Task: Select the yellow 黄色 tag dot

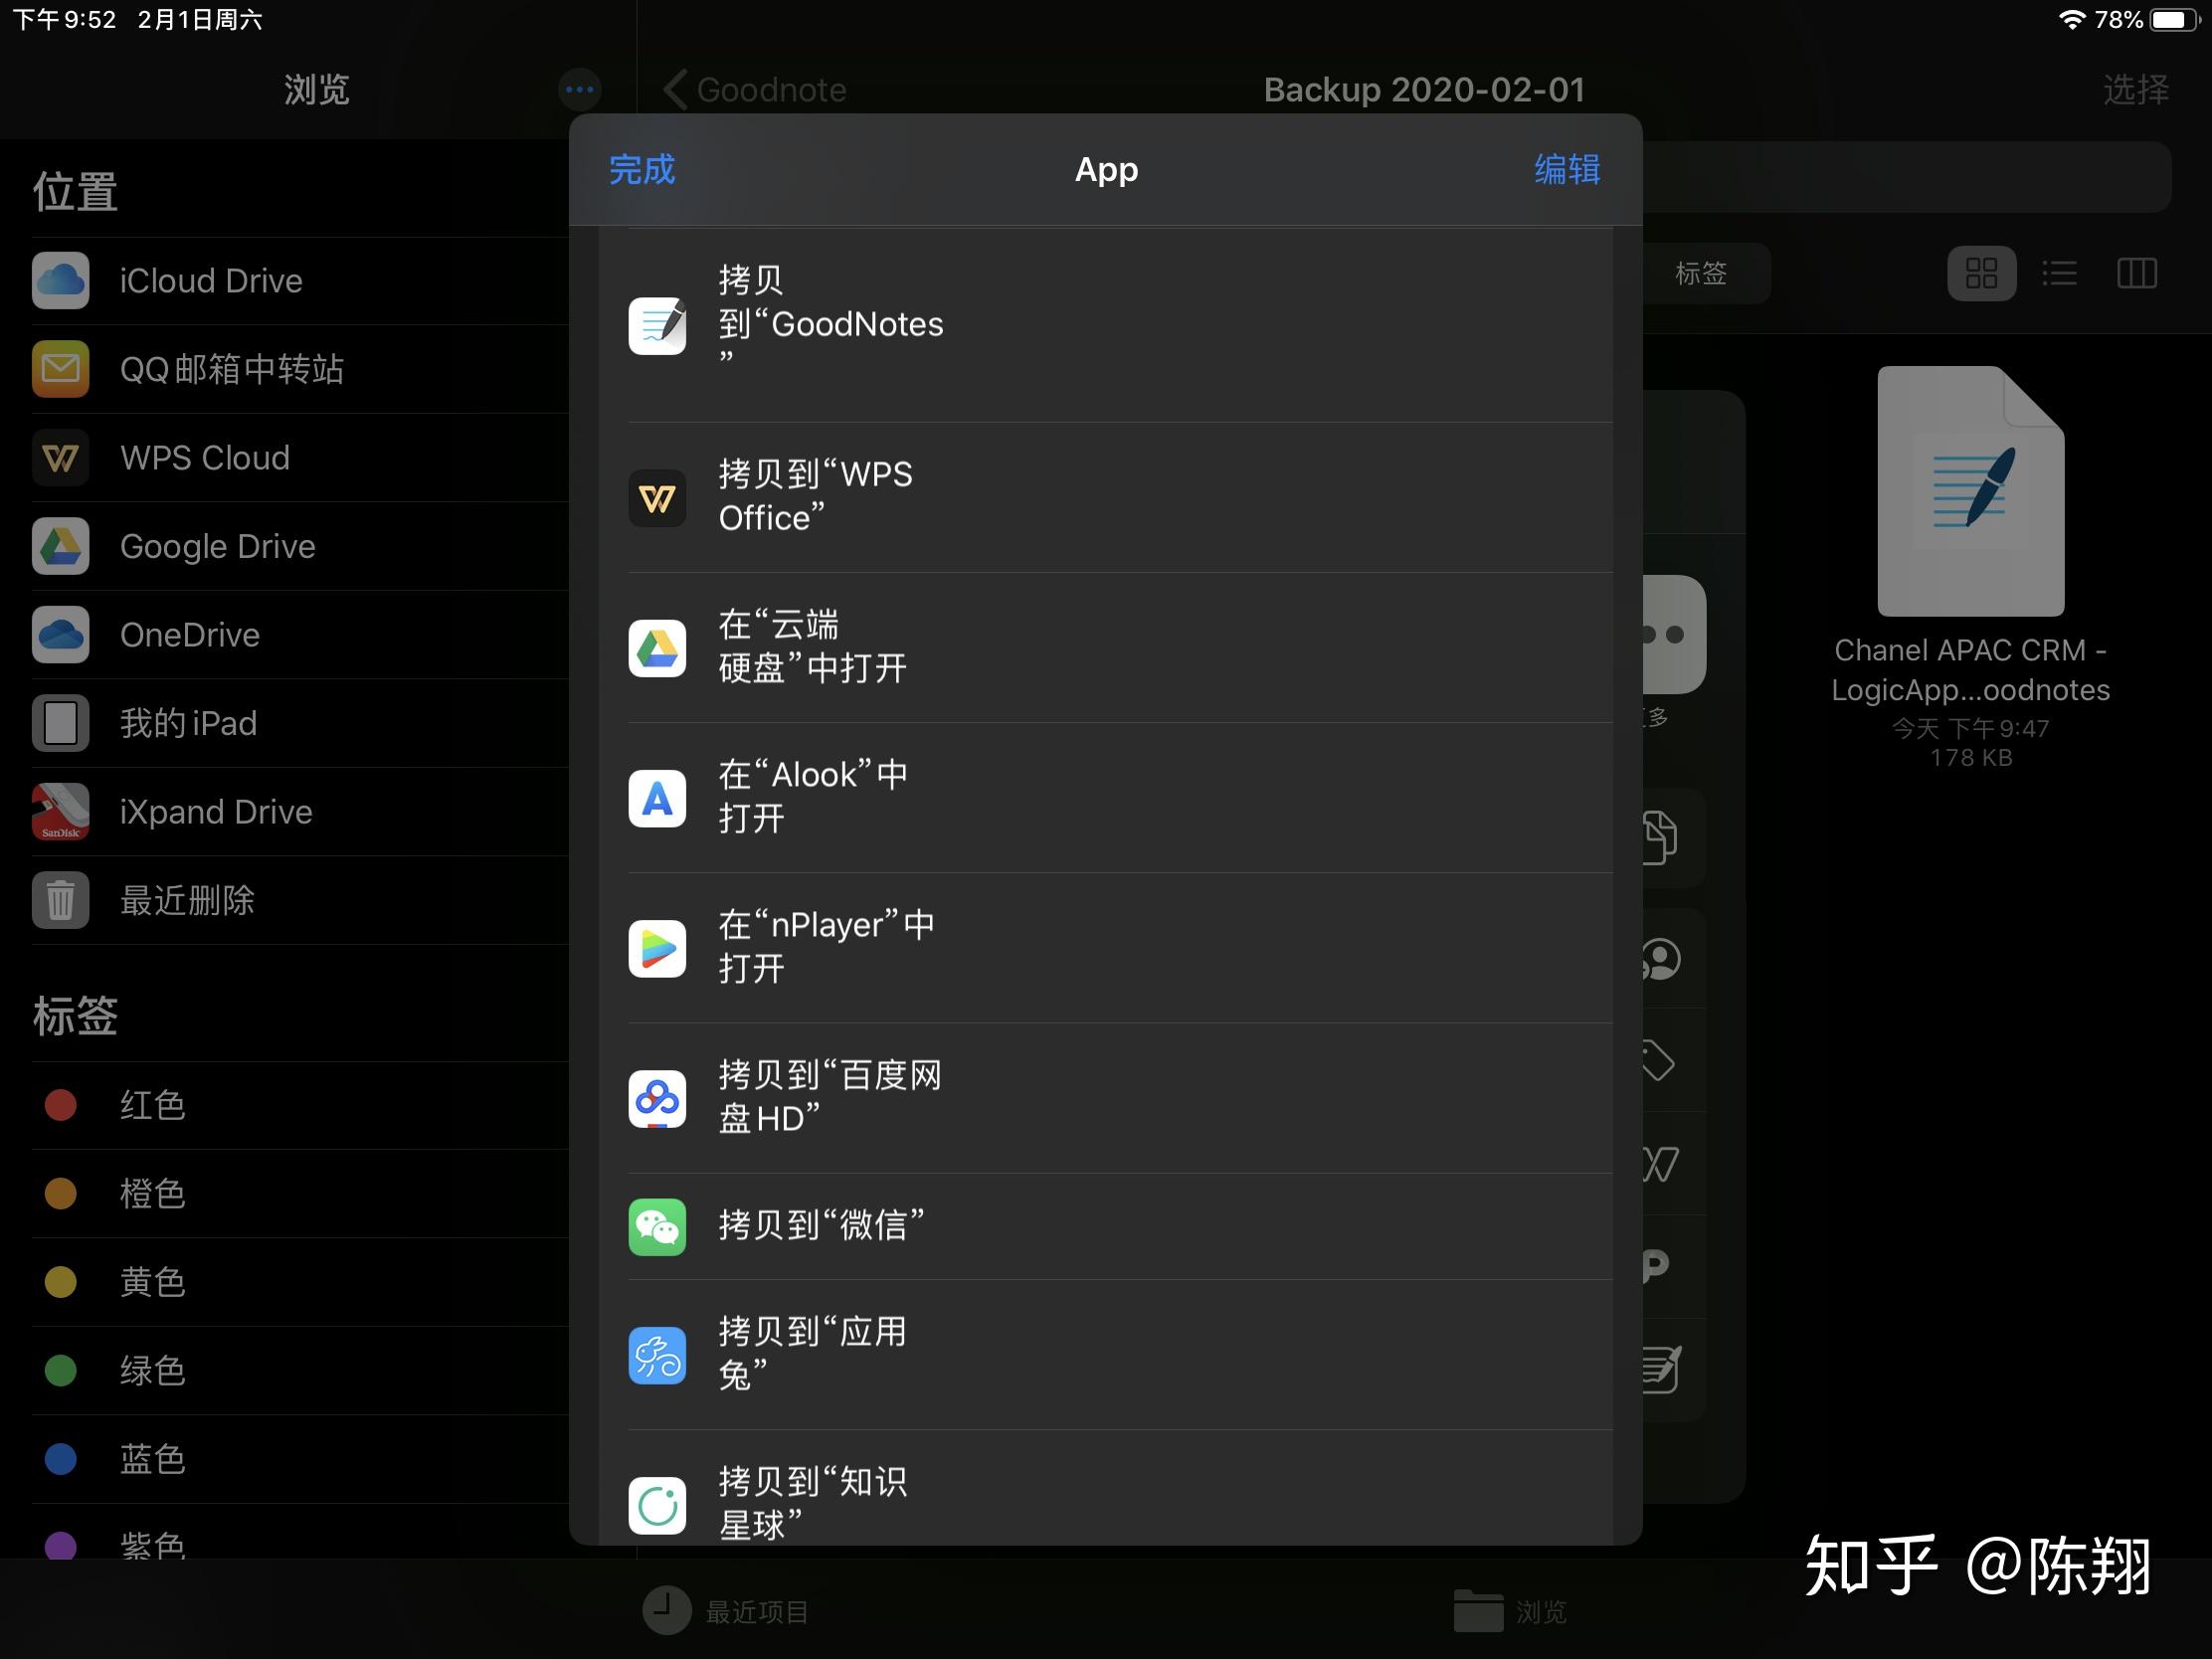Action: tap(61, 1282)
